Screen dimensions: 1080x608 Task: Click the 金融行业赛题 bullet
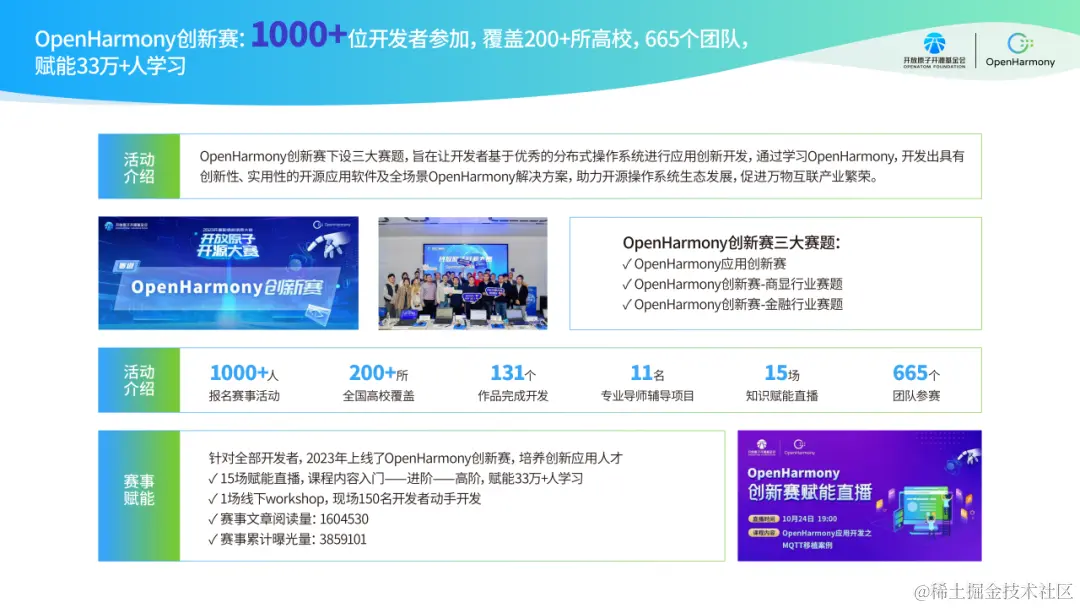(x=732, y=304)
